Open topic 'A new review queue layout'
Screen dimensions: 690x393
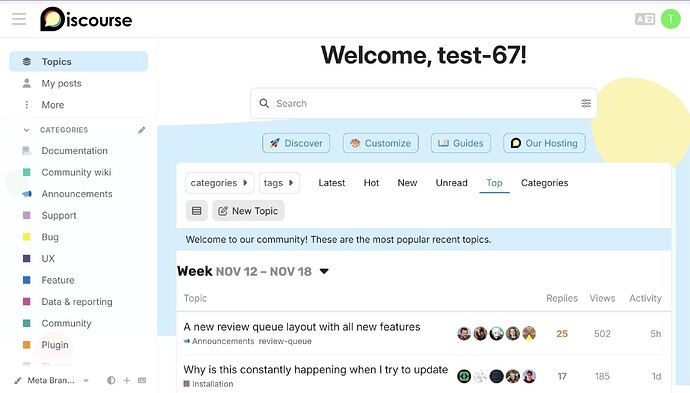point(302,327)
